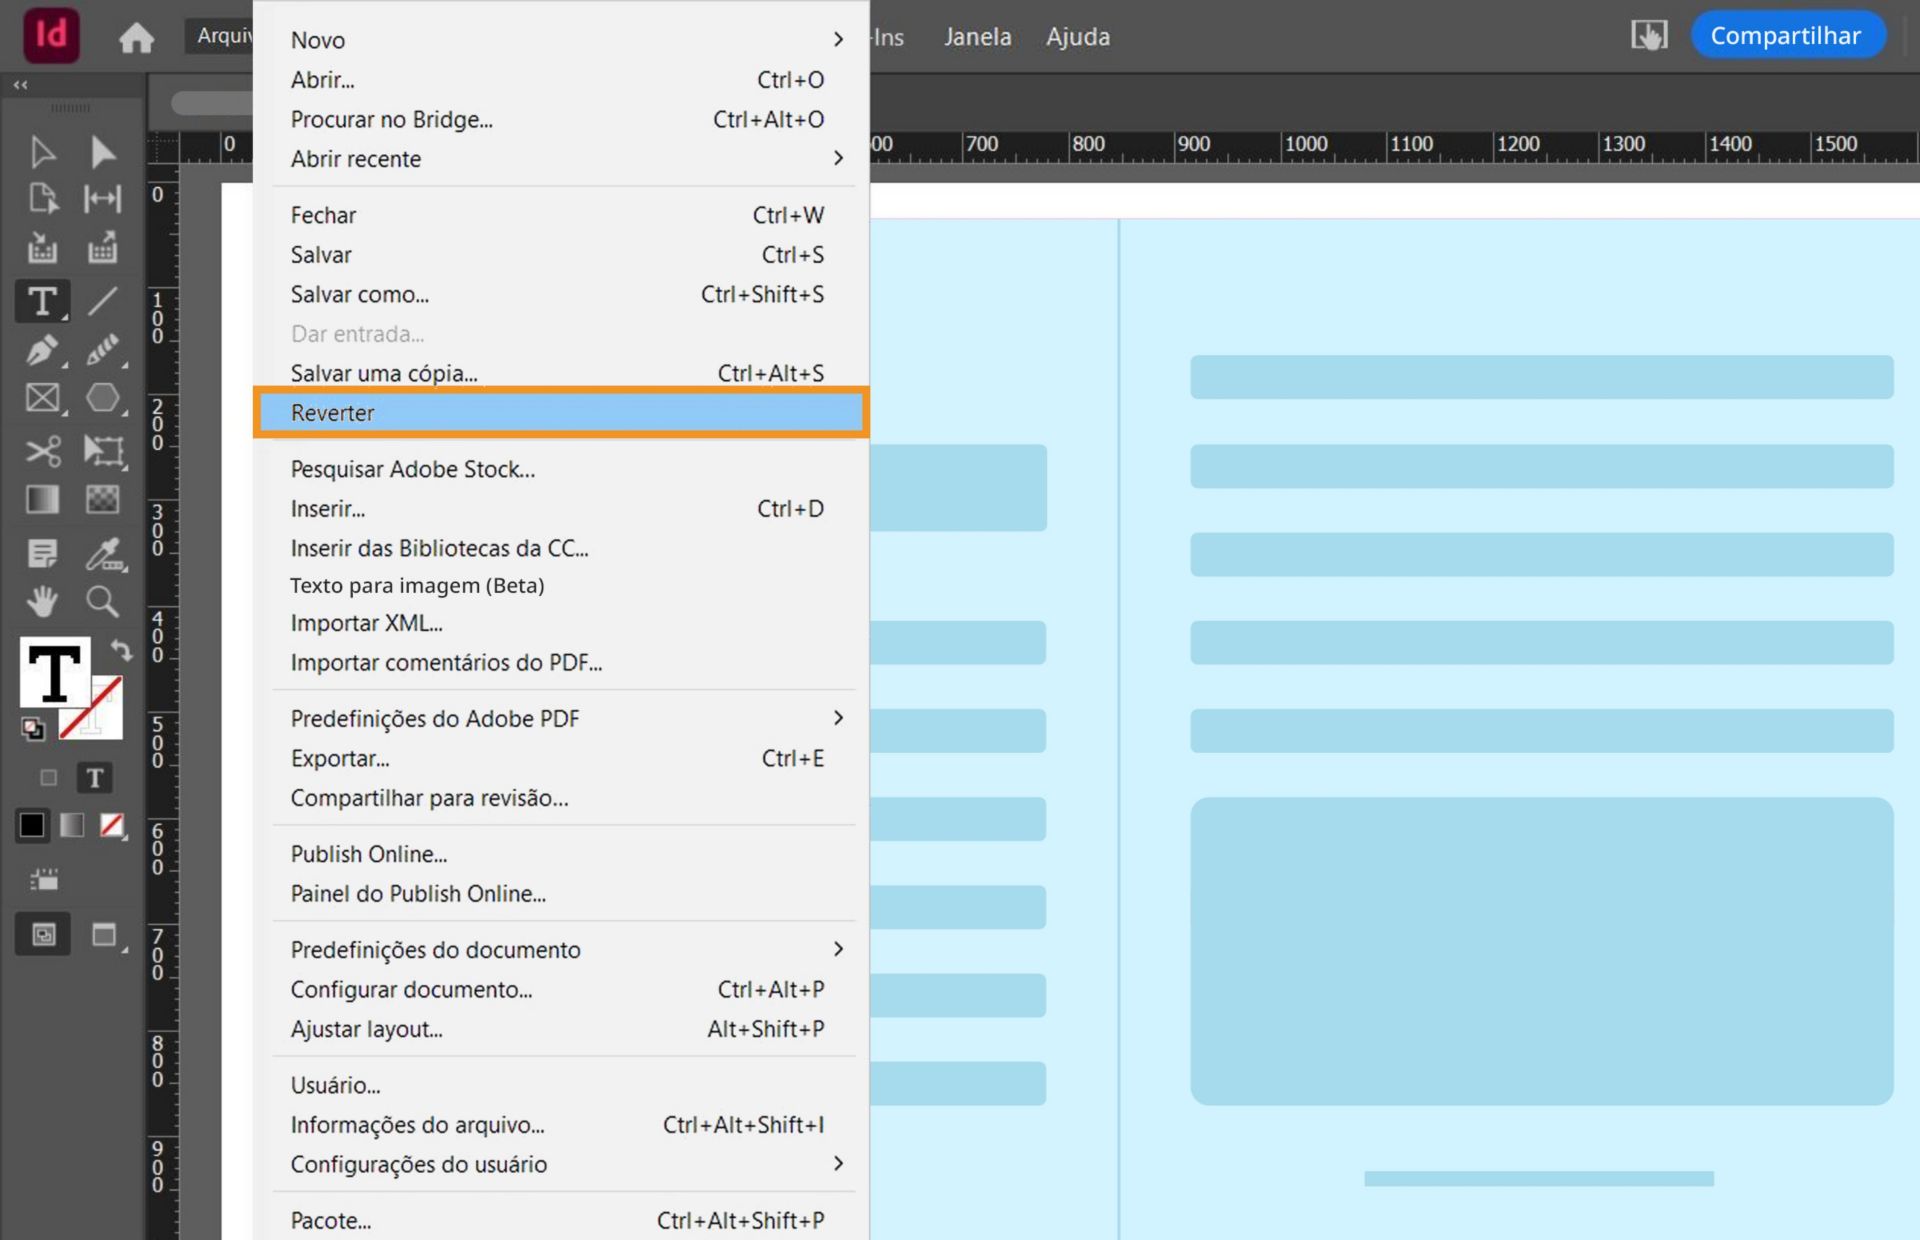Image resolution: width=1920 pixels, height=1240 pixels.
Task: Open the Abrir recente submenu
Action: pos(838,158)
